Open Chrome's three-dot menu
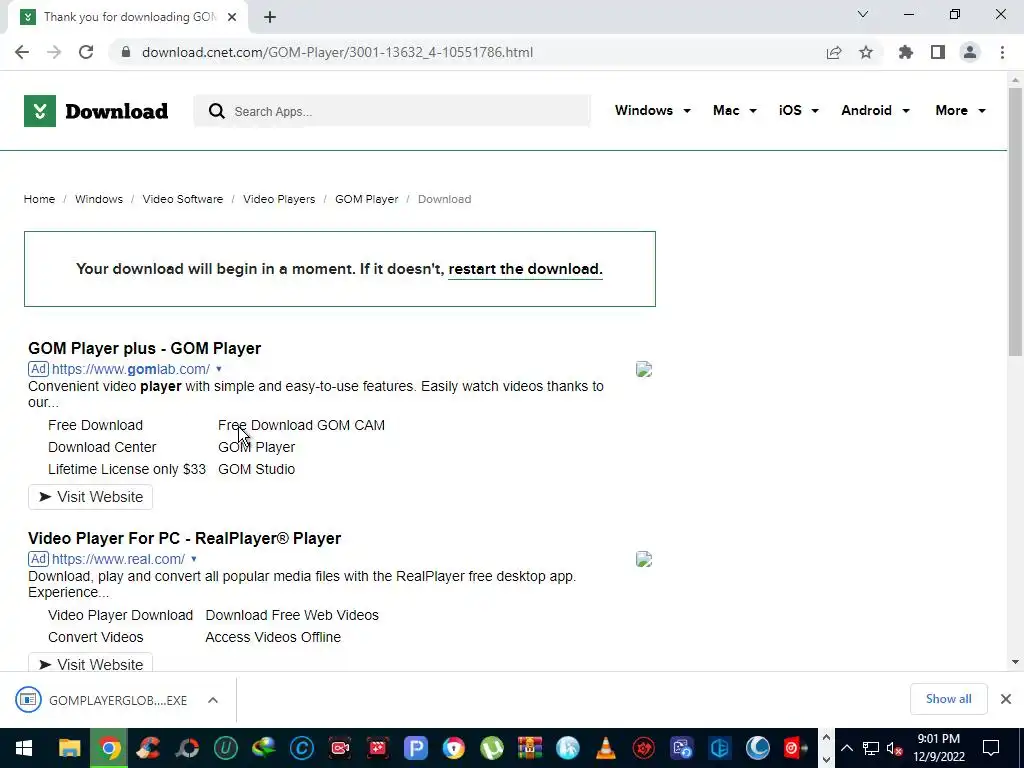Screen dimensions: 1024x768 [x=1002, y=52]
